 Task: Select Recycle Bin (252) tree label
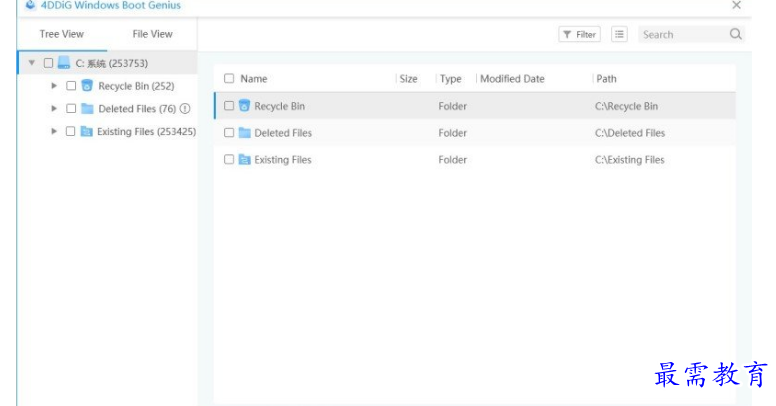pos(136,86)
